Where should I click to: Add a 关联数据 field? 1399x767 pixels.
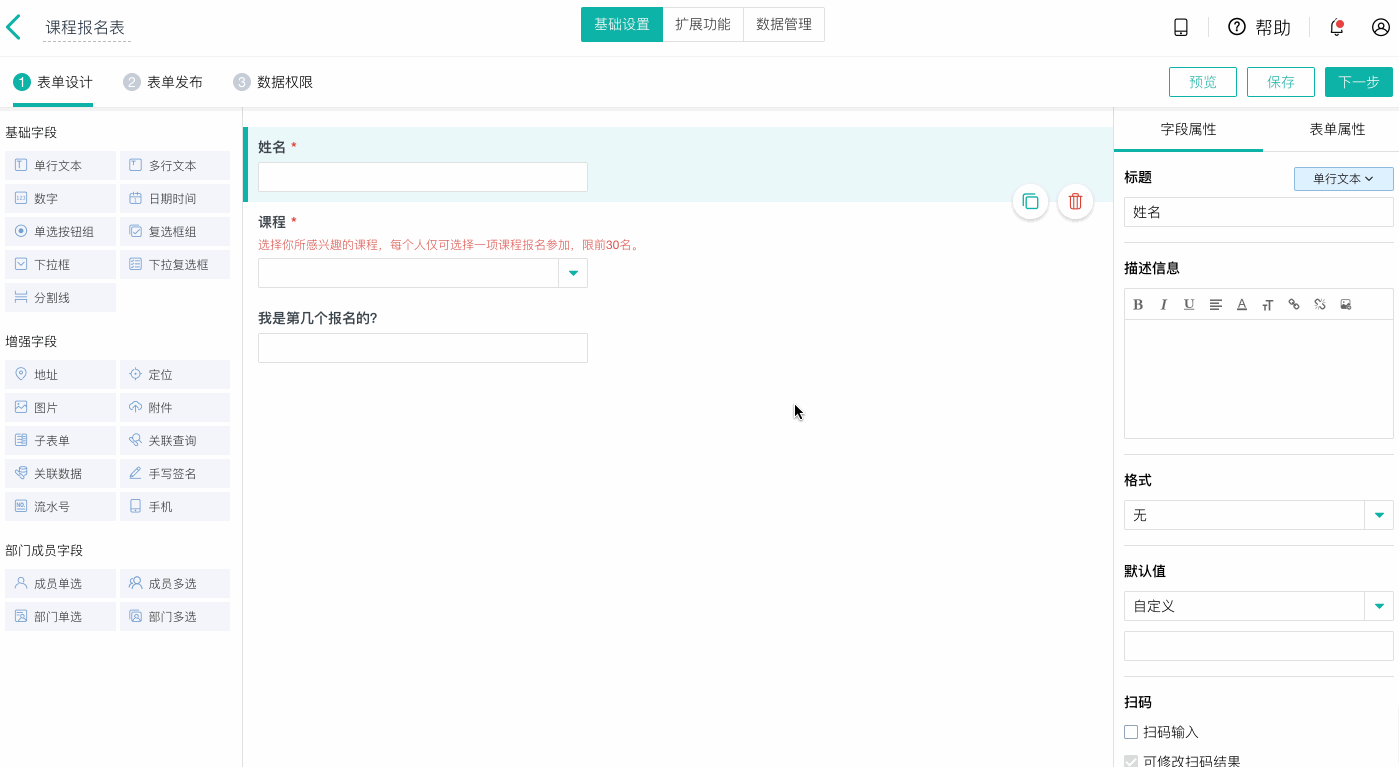tap(60, 474)
